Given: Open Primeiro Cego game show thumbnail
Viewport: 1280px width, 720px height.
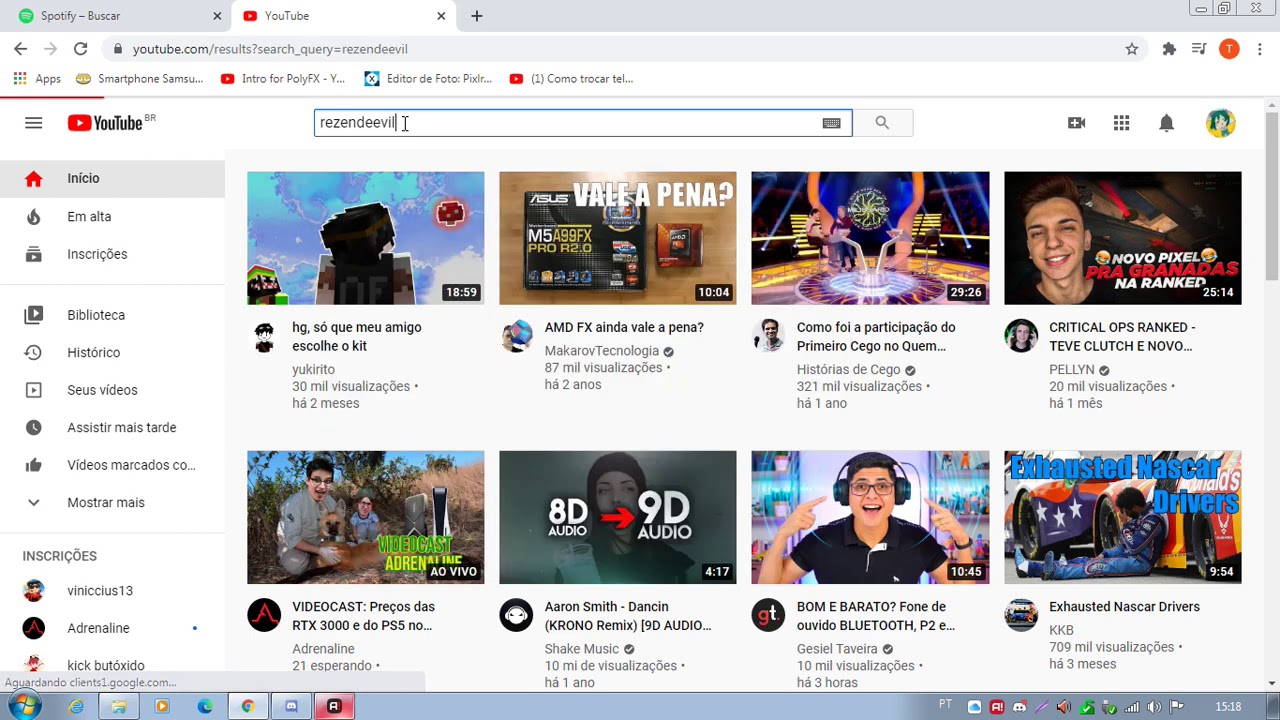Looking at the screenshot, I should pyautogui.click(x=870, y=238).
